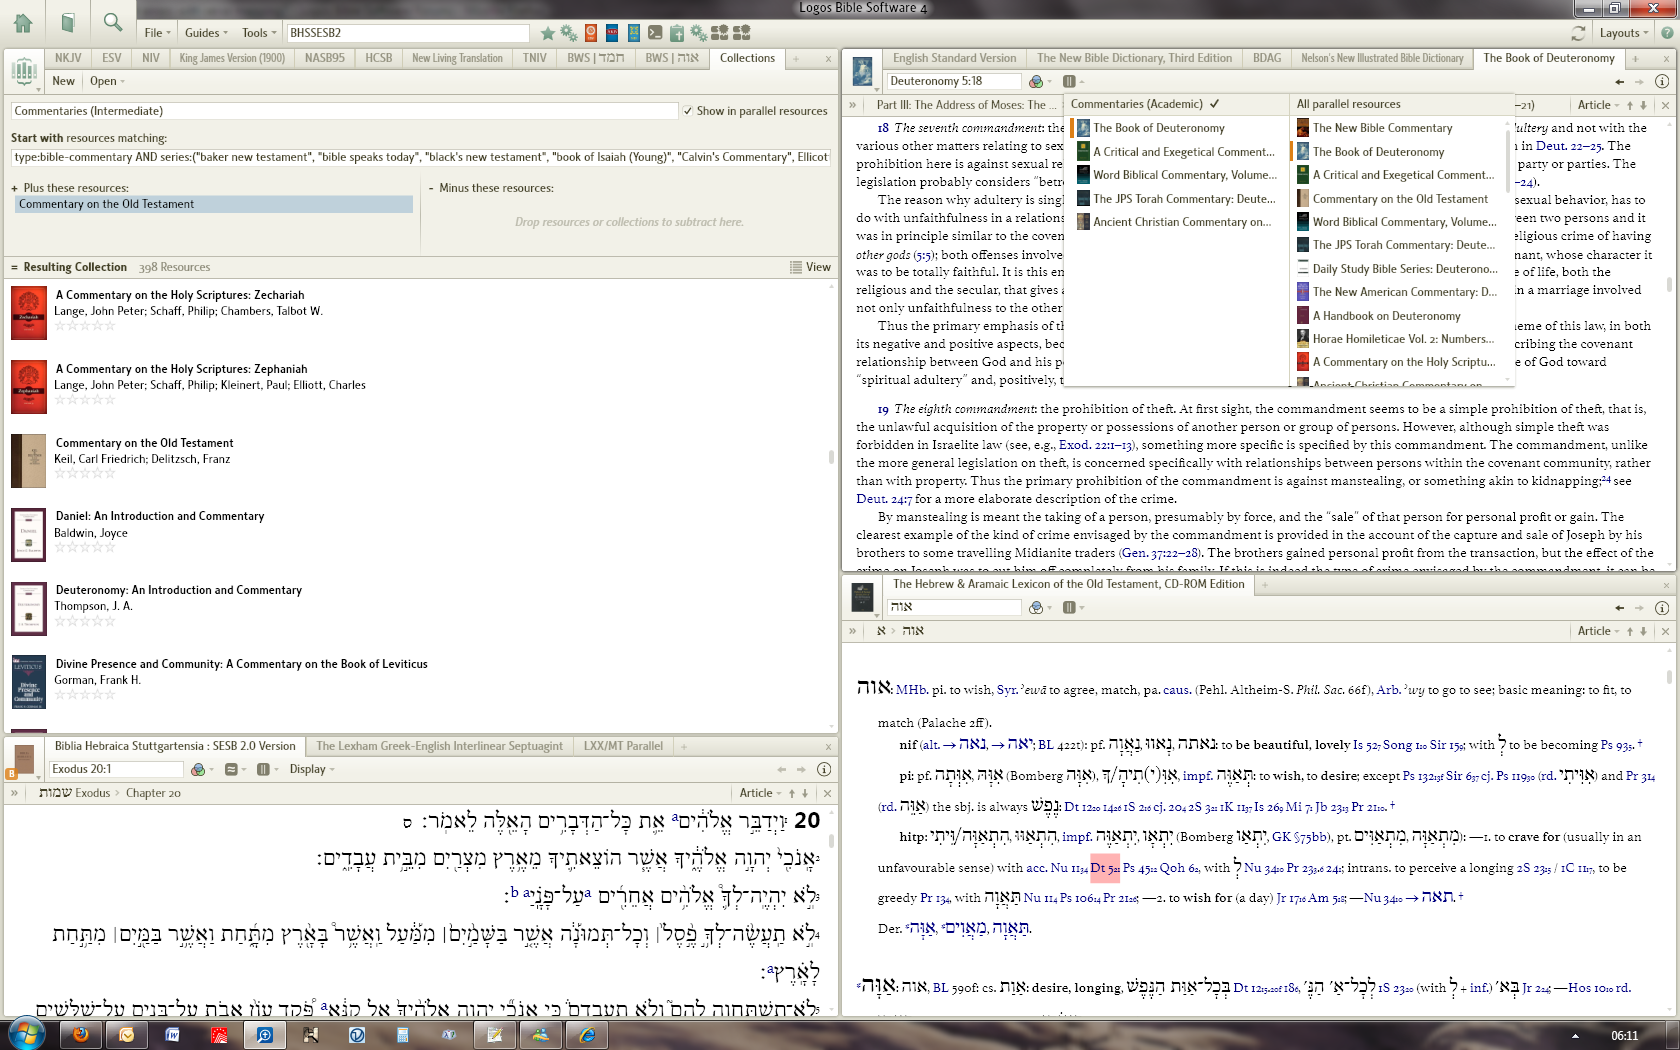The image size is (1680, 1050).
Task: Open the Article dropdown in Deuteronomy panel
Action: [1599, 105]
